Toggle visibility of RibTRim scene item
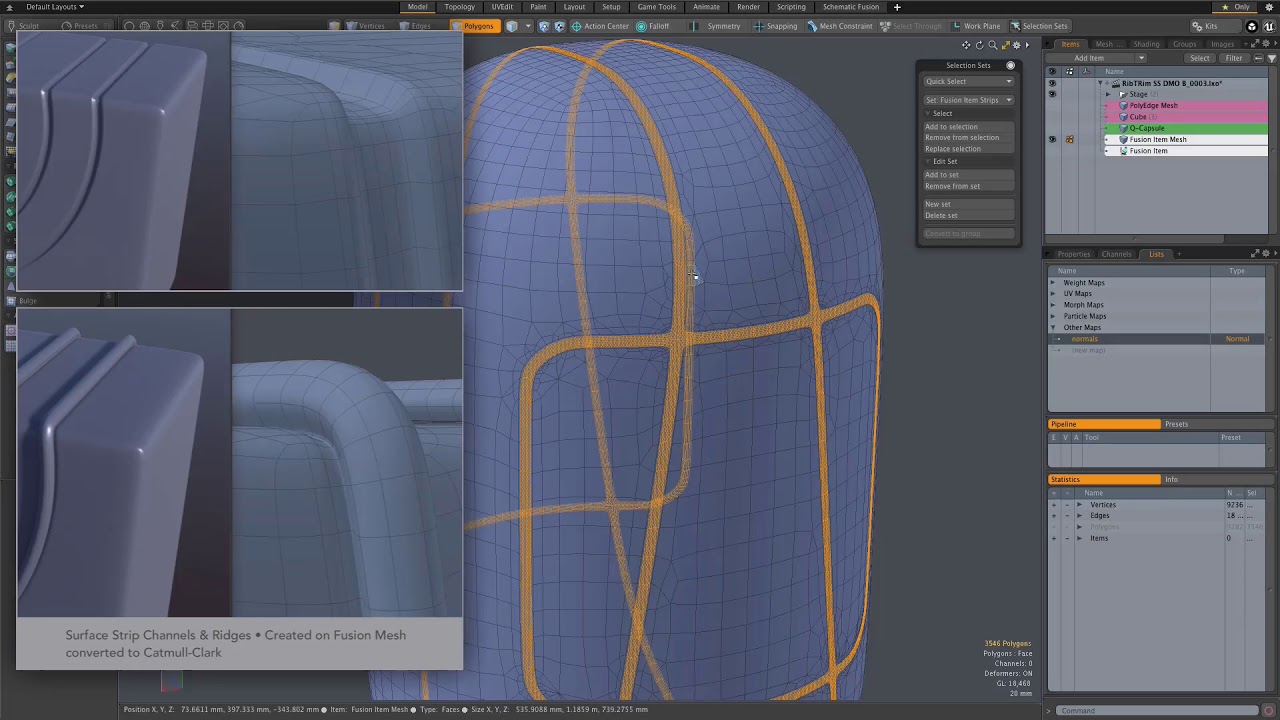Image resolution: width=1280 pixels, height=720 pixels. tap(1051, 83)
